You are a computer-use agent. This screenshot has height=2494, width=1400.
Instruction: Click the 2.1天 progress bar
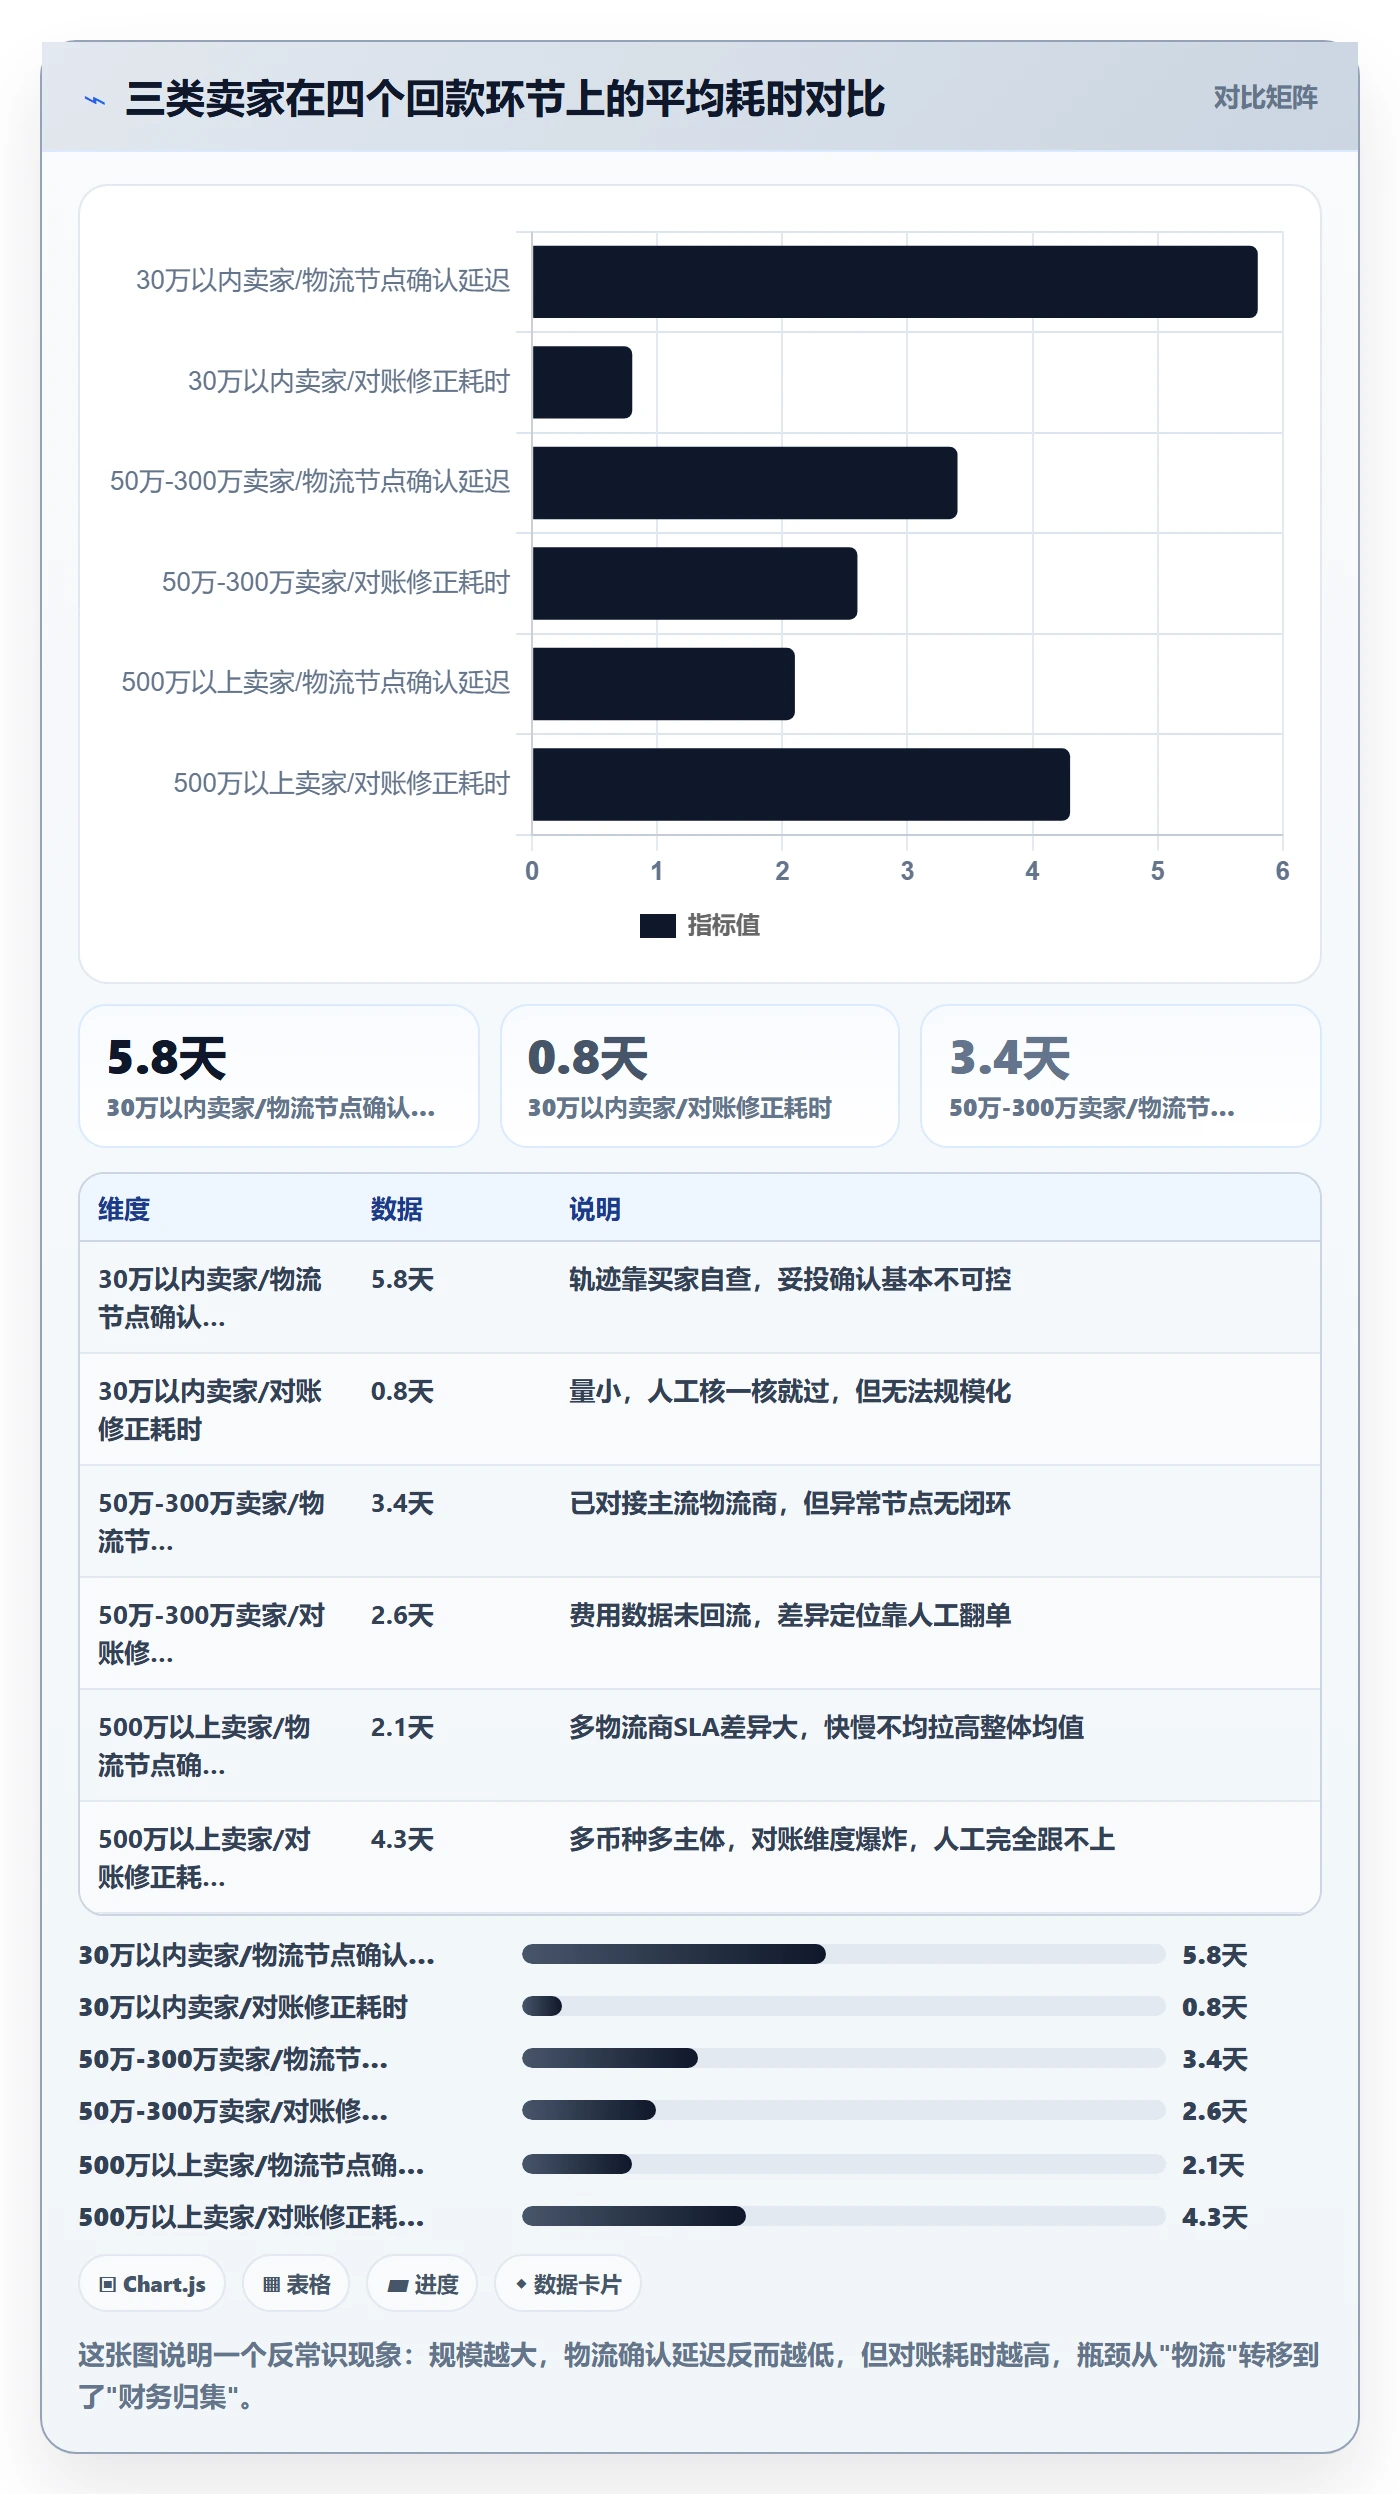pyautogui.click(x=844, y=2164)
